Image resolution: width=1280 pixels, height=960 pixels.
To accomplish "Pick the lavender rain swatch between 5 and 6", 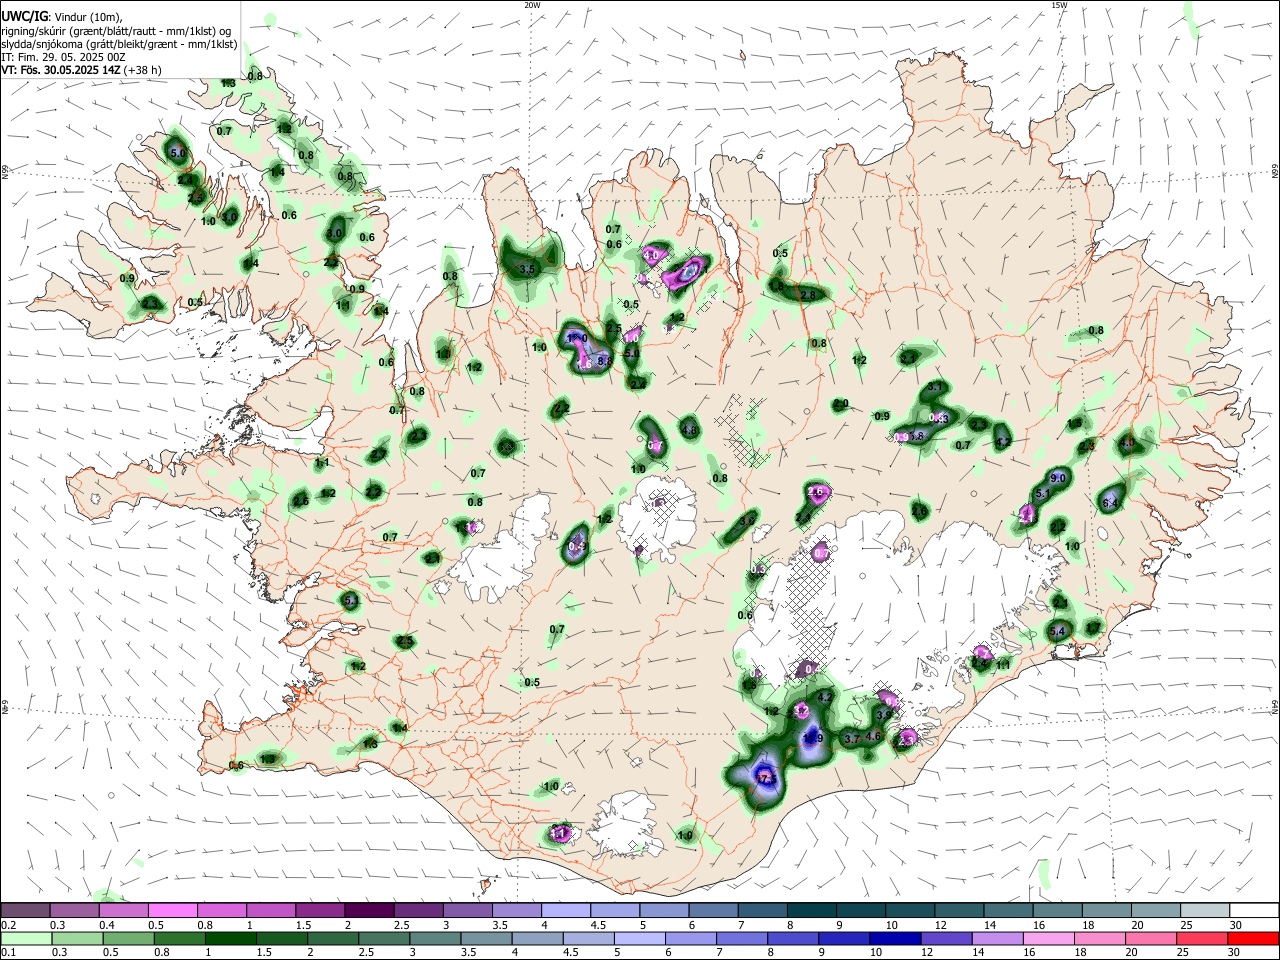I will (x=640, y=939).
